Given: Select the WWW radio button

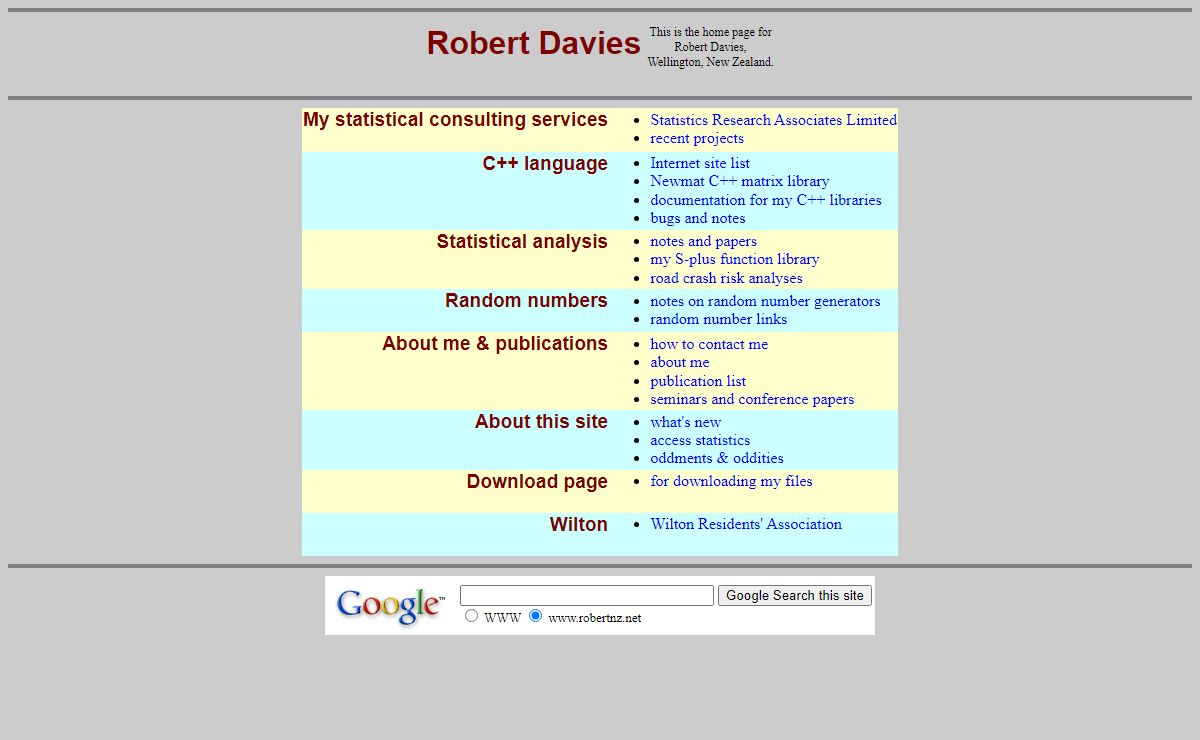Looking at the screenshot, I should (x=472, y=616).
